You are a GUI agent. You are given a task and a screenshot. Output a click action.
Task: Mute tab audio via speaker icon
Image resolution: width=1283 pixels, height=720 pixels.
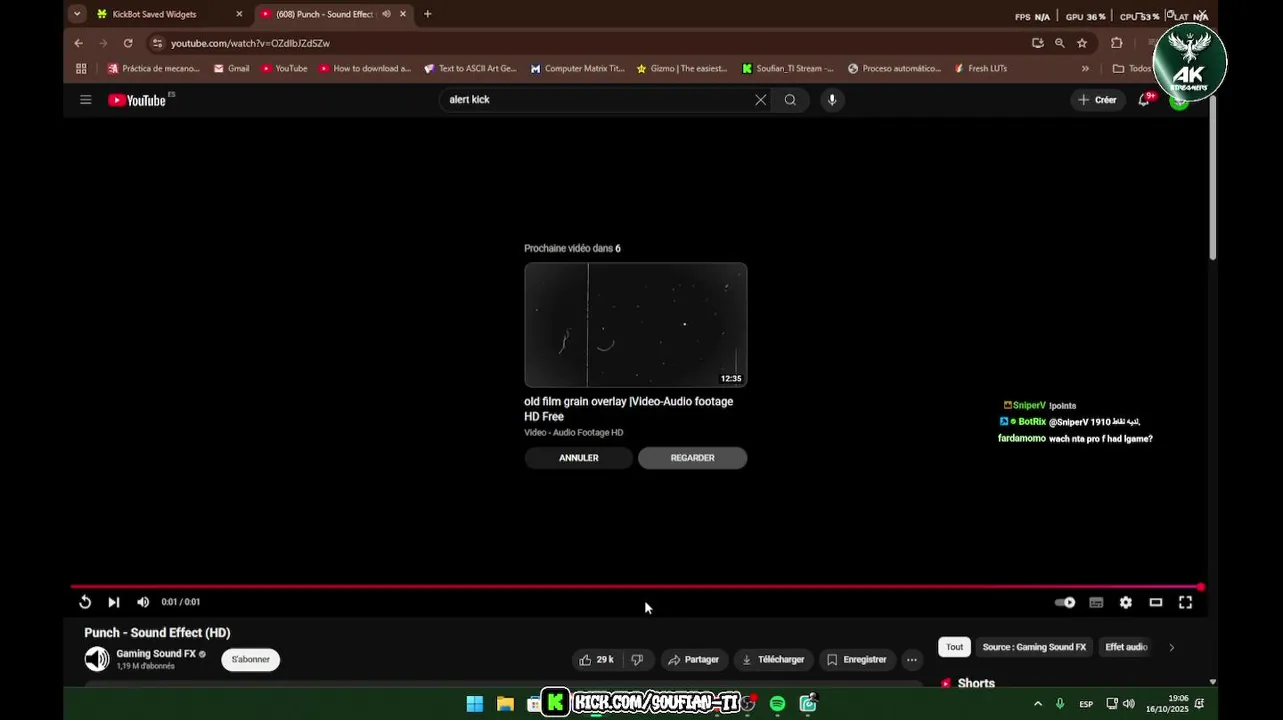[x=386, y=14]
